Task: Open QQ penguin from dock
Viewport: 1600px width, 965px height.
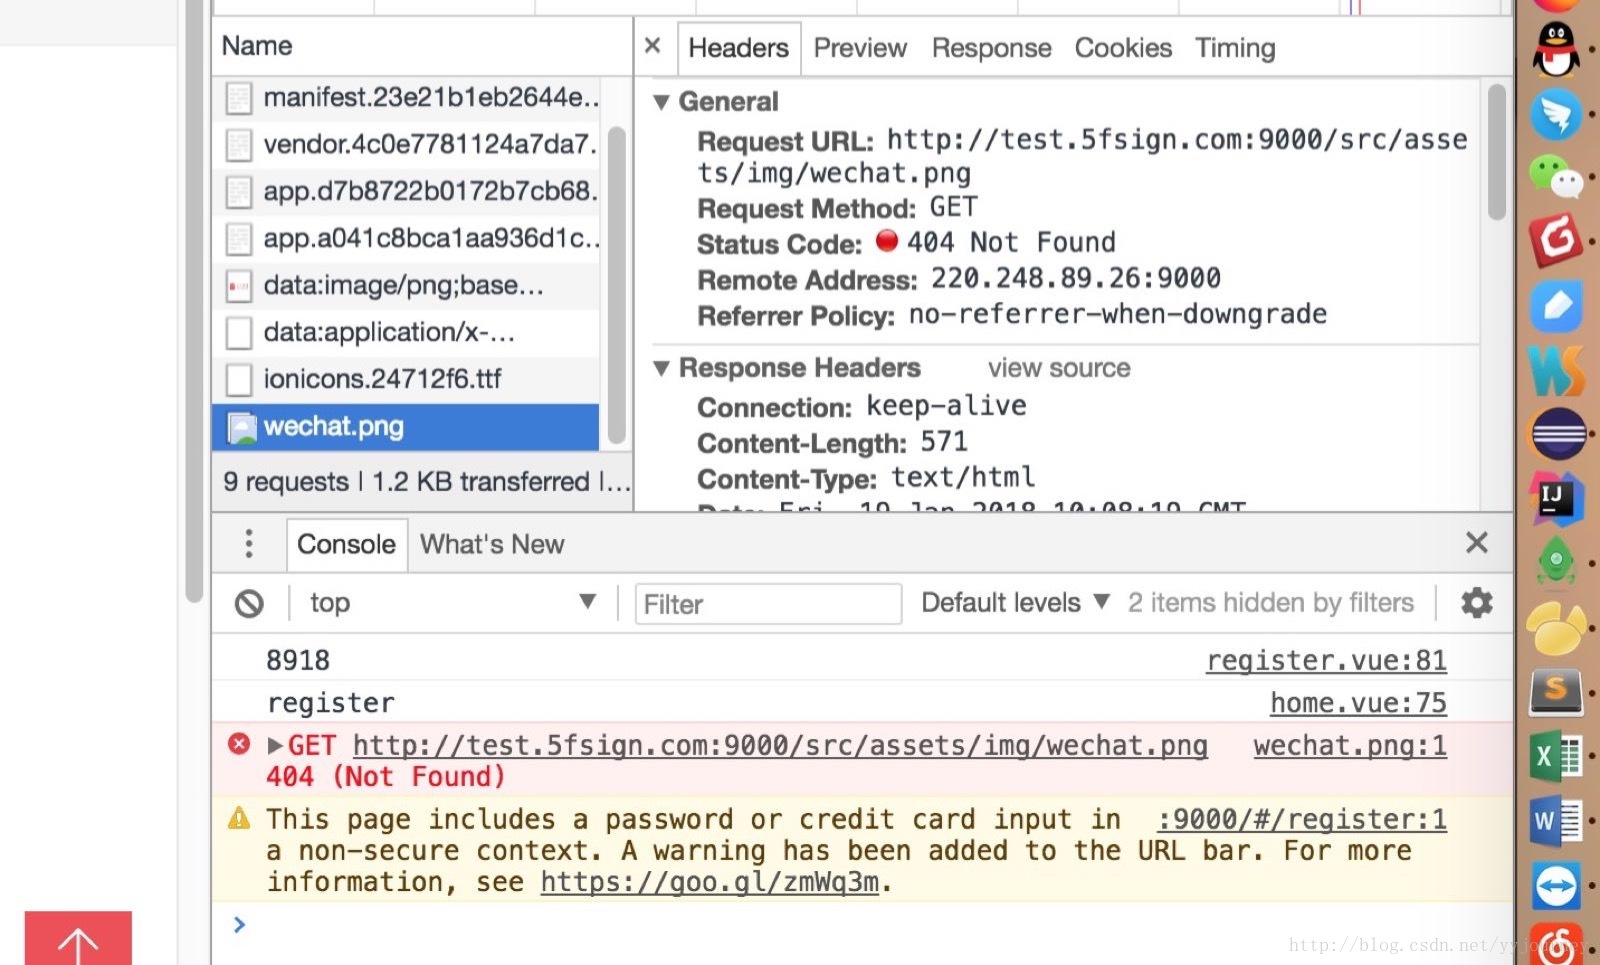Action: click(1556, 50)
